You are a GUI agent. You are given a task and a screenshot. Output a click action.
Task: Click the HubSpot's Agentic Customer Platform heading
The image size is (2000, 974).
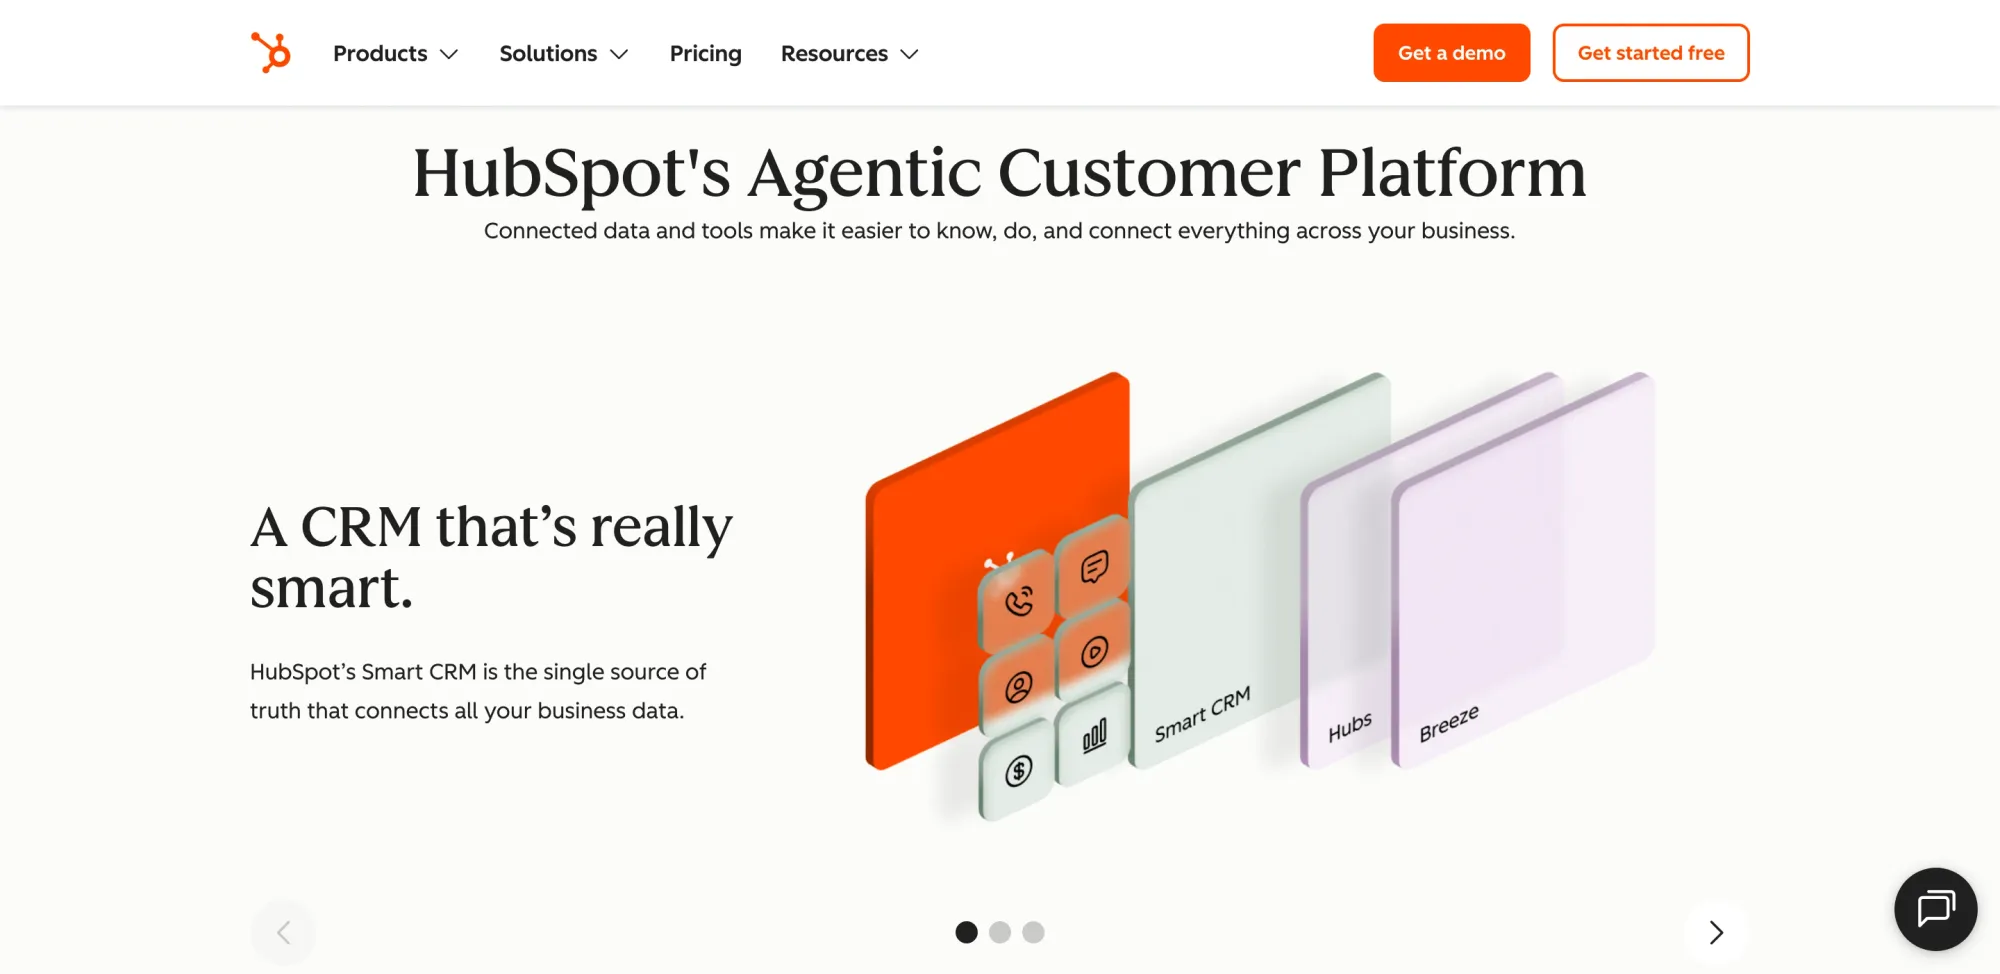click(1000, 173)
